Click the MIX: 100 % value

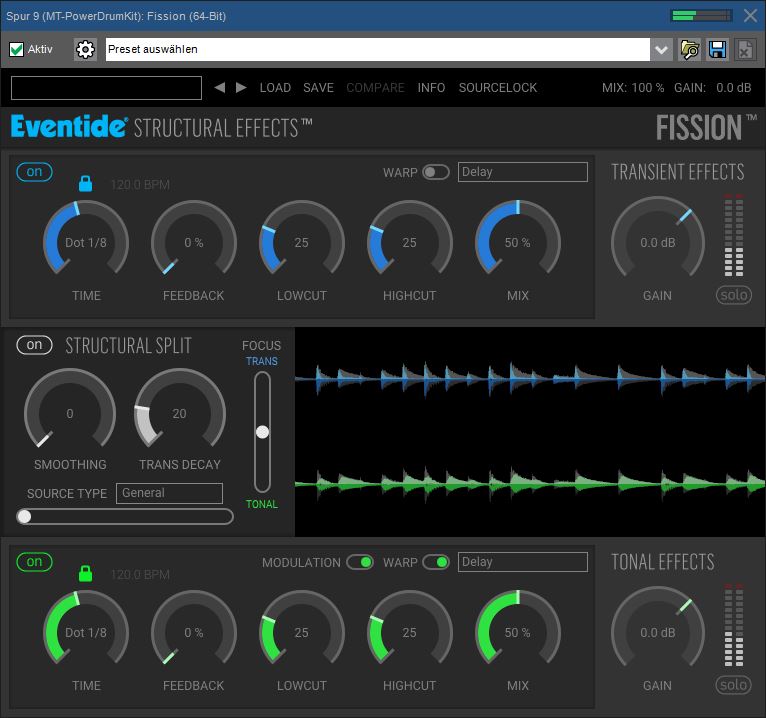click(633, 88)
